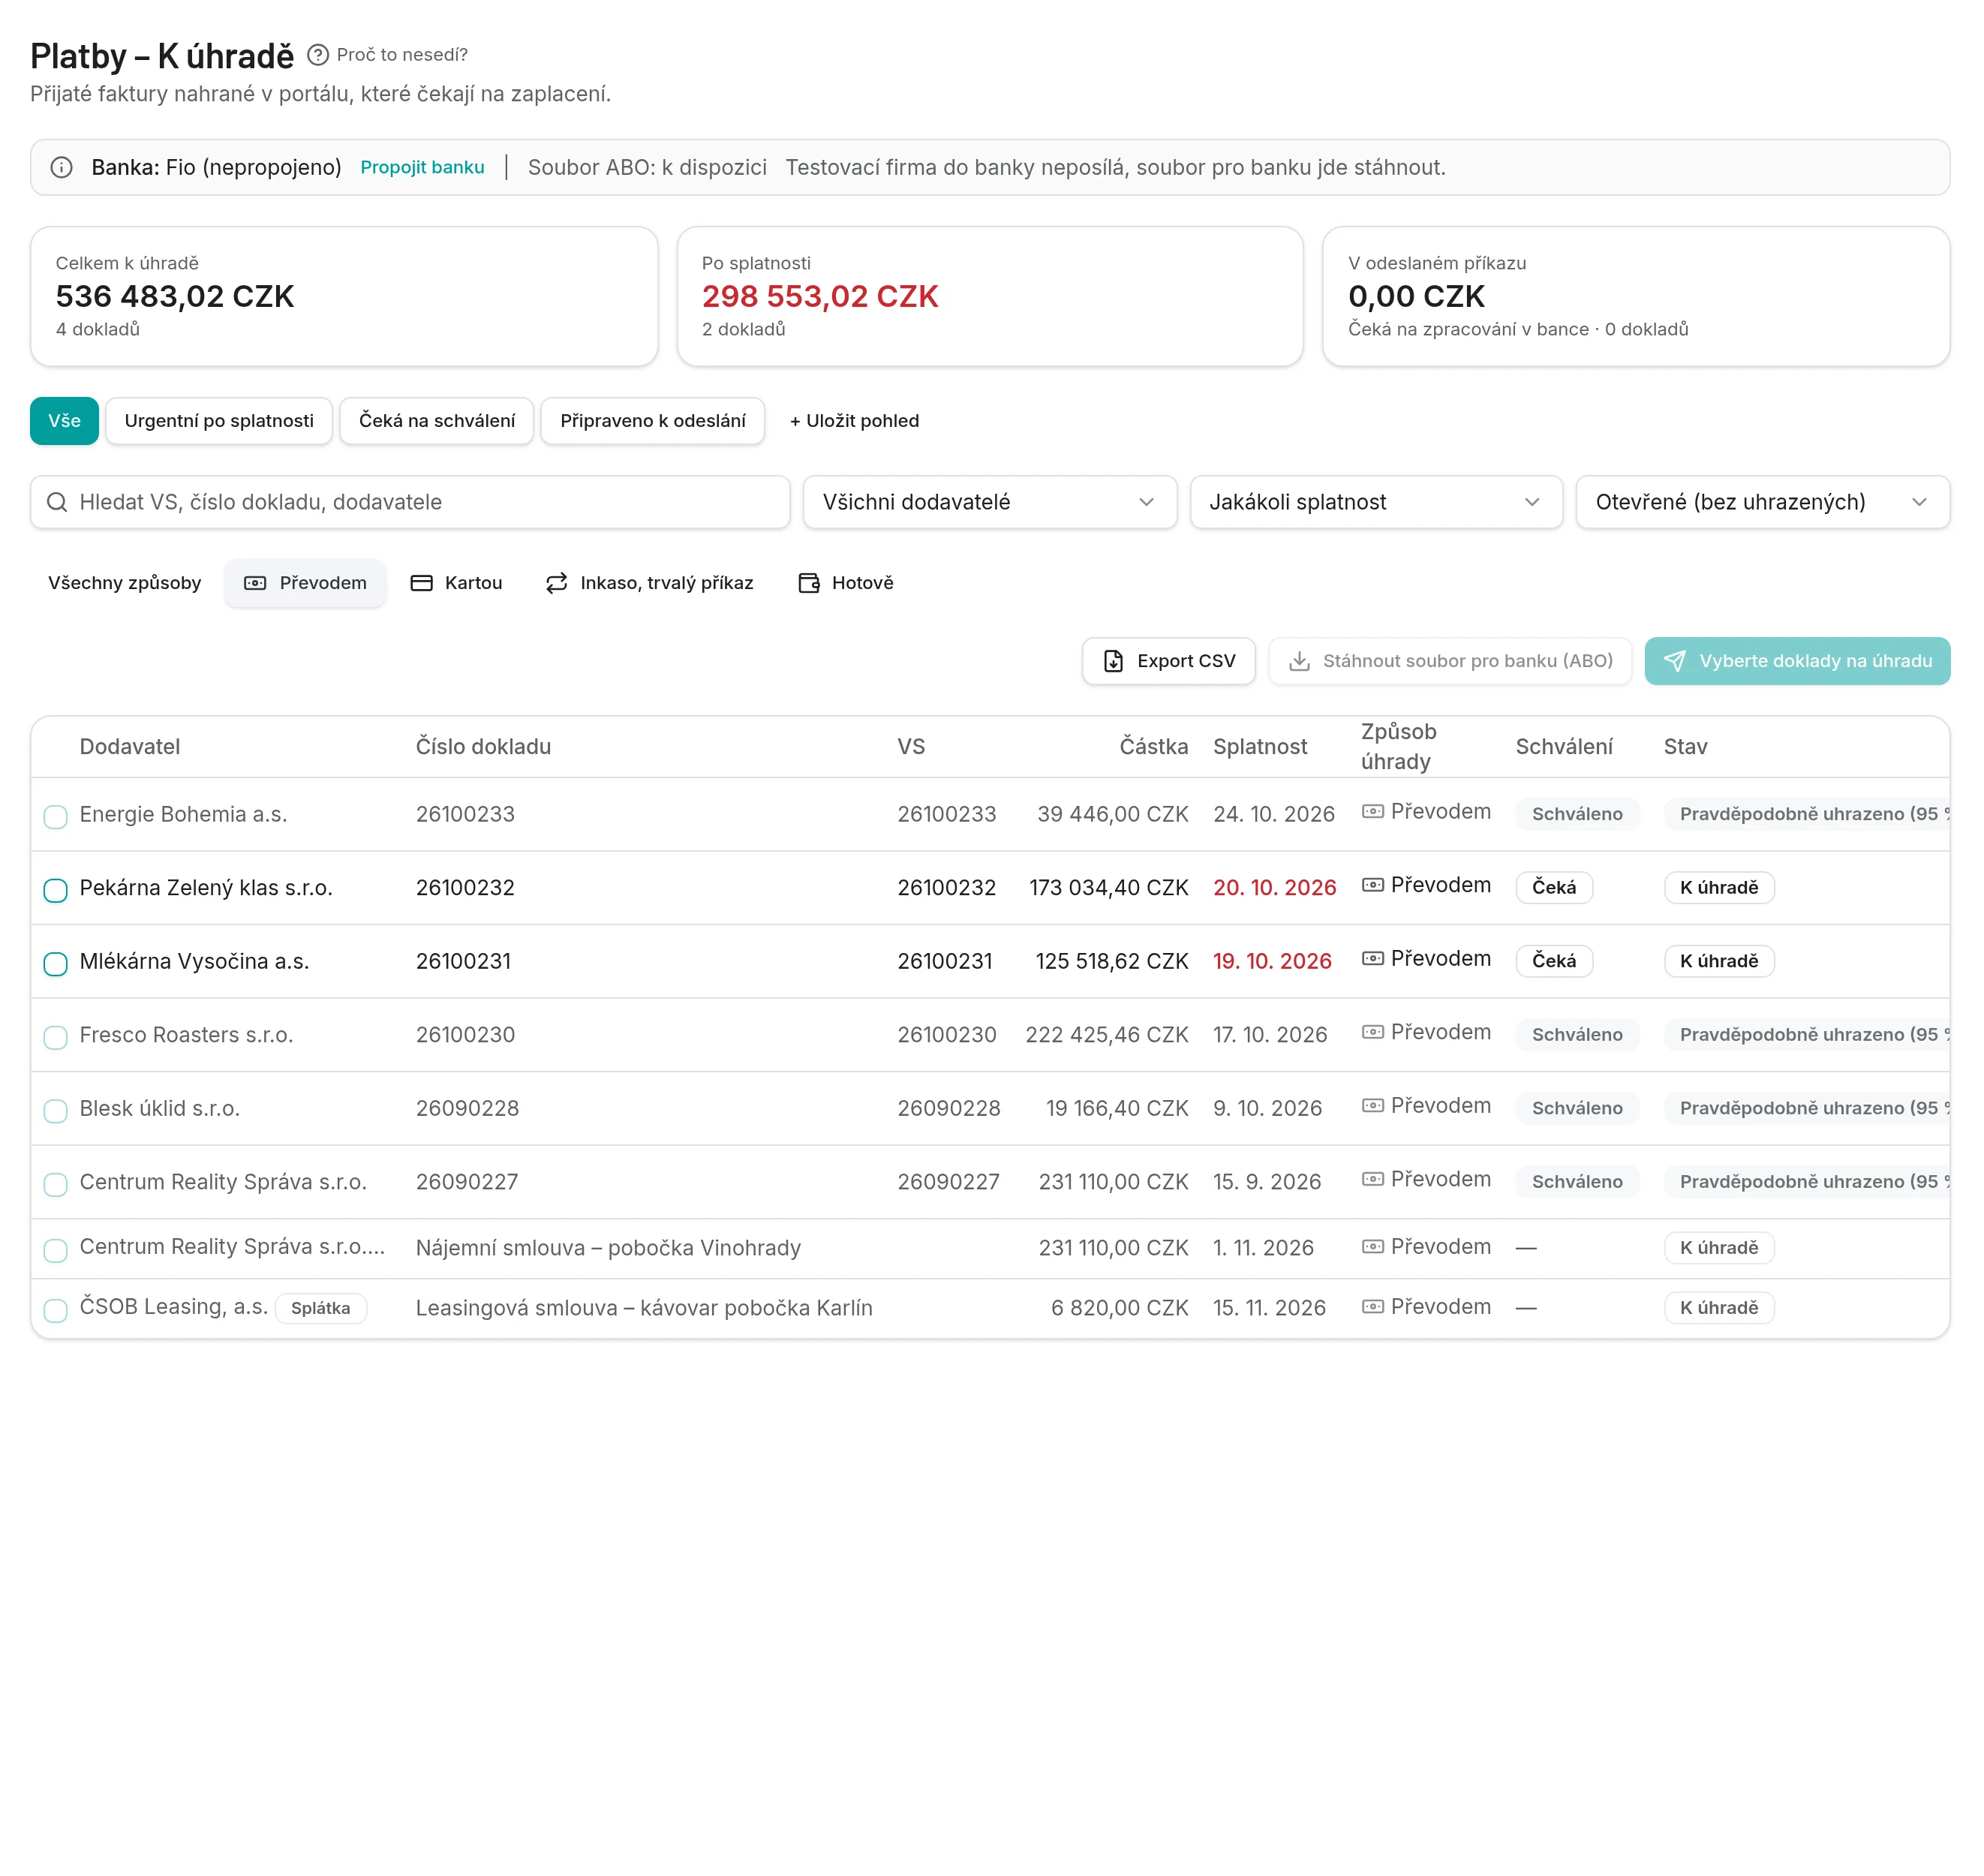Open the Otevřené (bez uhrazených) dropdown
This screenshot has height=1876, width=1984.
(1762, 502)
